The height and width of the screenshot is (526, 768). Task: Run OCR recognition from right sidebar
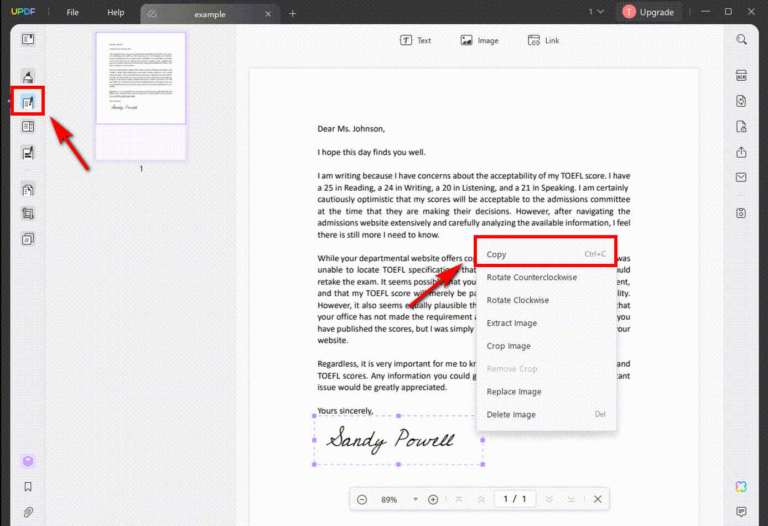[x=741, y=75]
